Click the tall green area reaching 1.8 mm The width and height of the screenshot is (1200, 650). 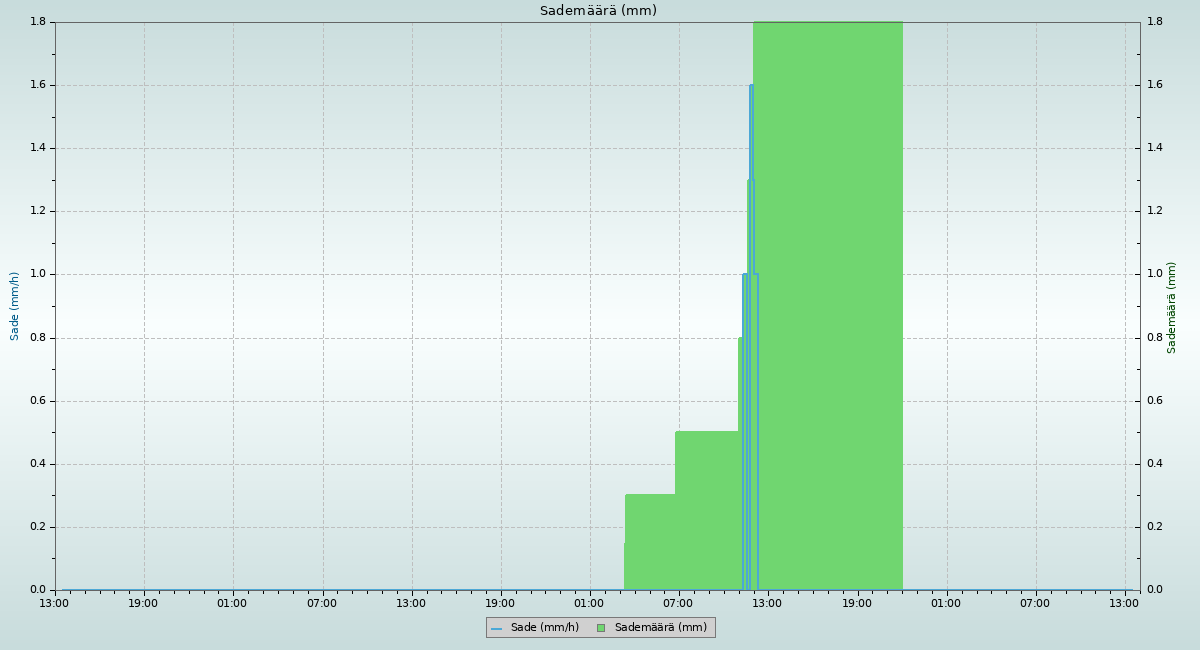pyautogui.click(x=828, y=300)
